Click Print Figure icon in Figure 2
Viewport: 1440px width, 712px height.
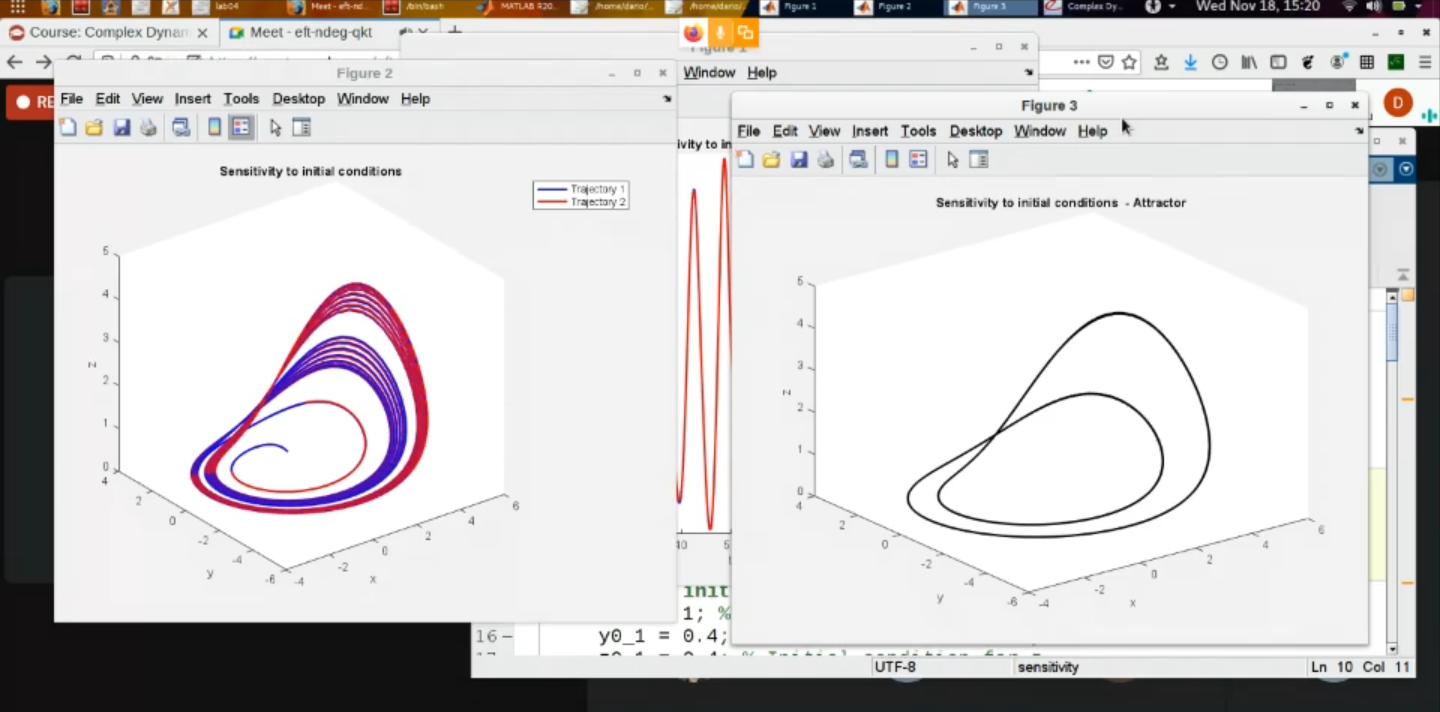click(x=148, y=127)
